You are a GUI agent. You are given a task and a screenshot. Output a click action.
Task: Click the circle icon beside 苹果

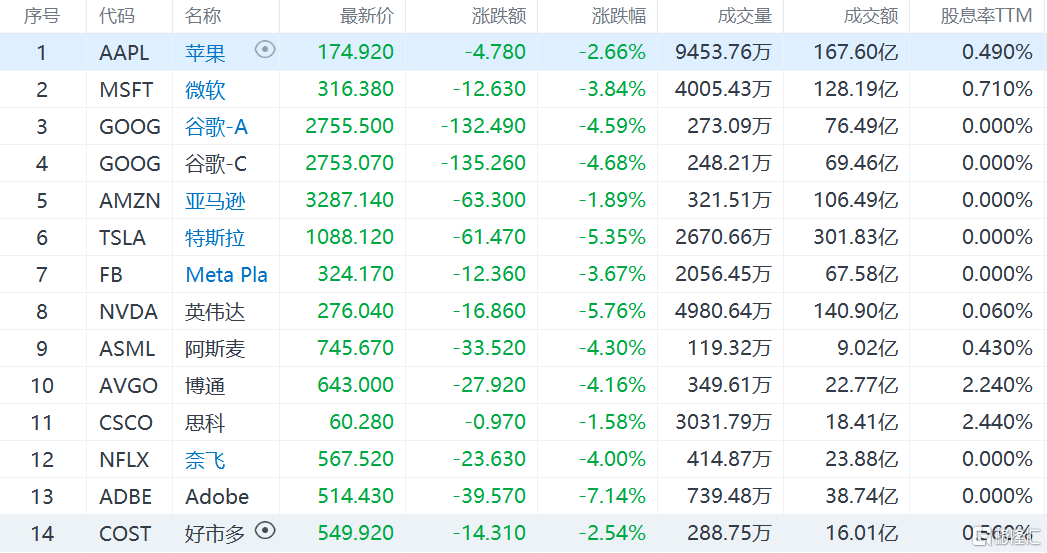coord(265,49)
